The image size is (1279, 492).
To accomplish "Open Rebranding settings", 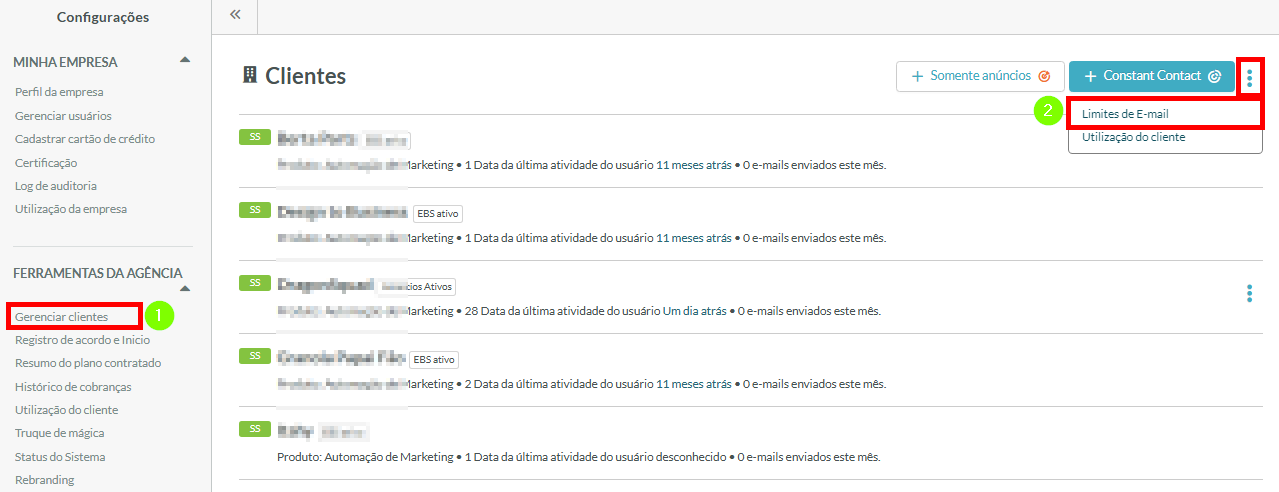I will pyautogui.click(x=44, y=480).
